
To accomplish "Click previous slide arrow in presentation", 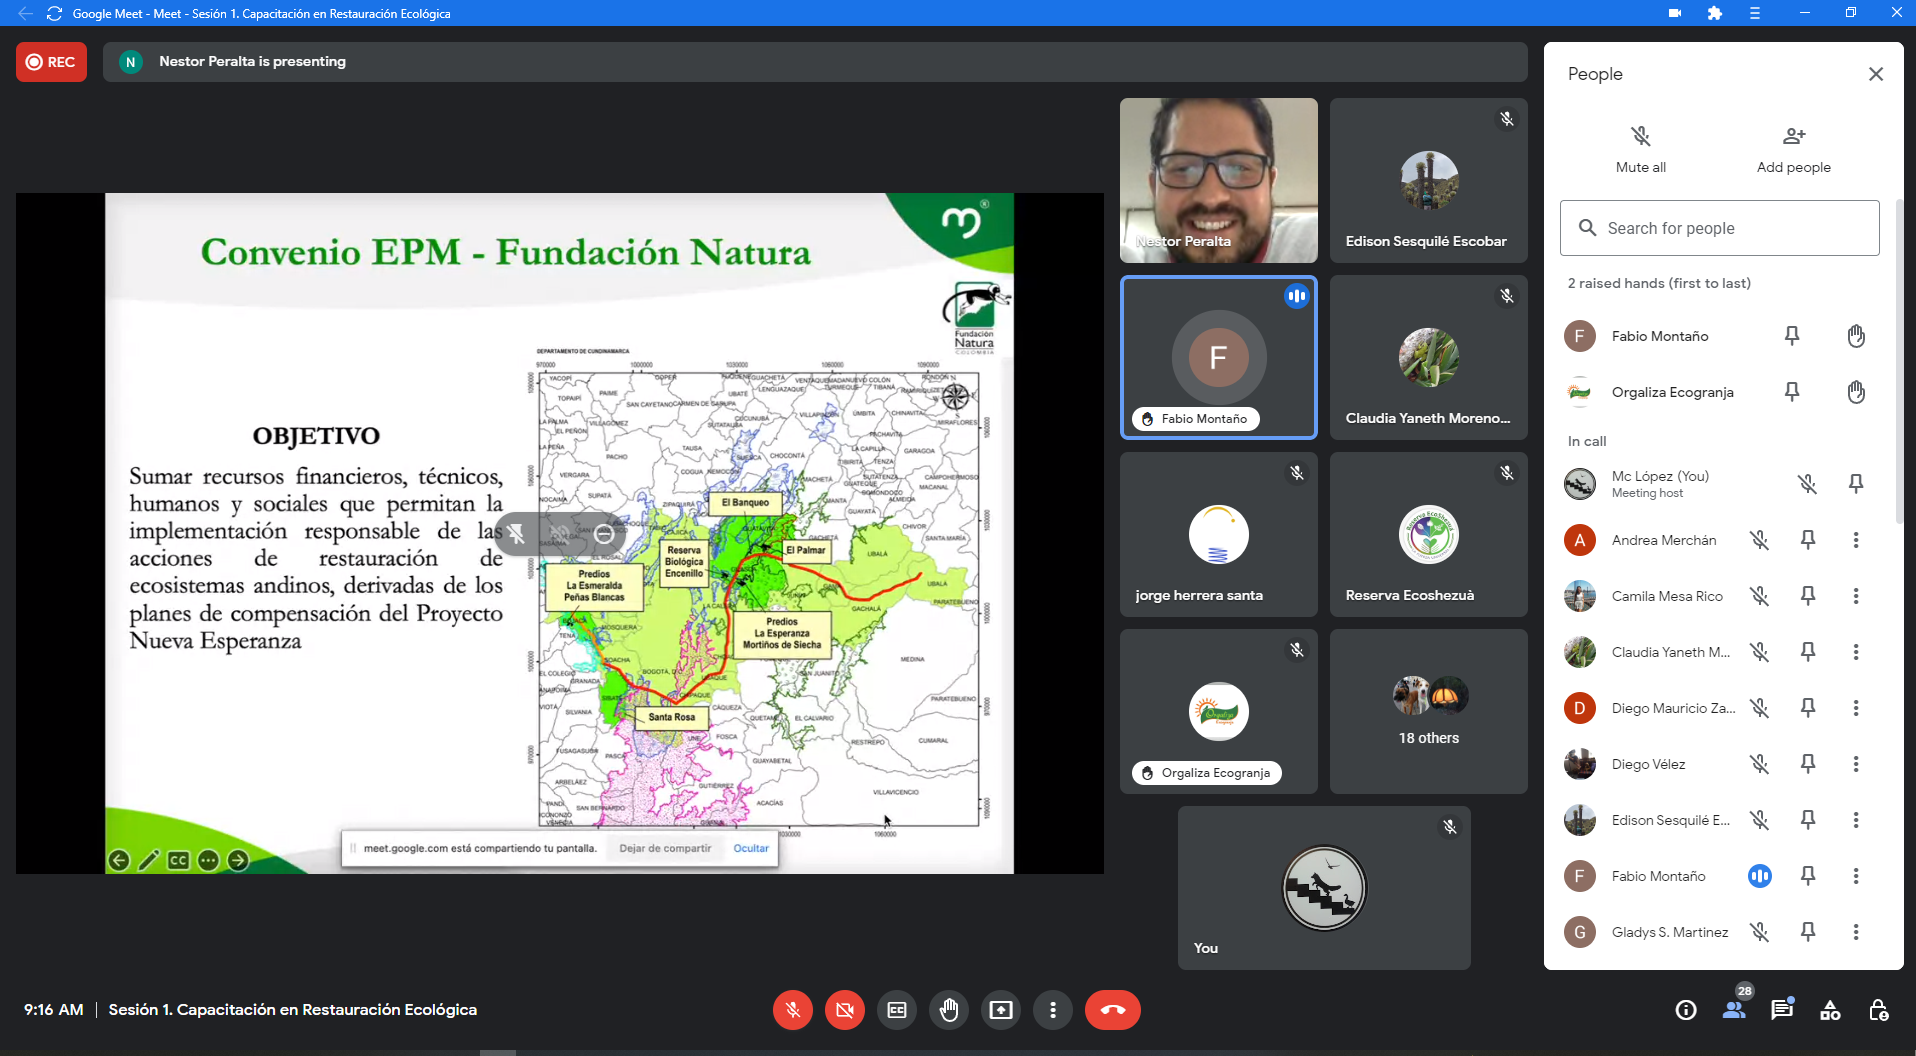I will (x=119, y=860).
